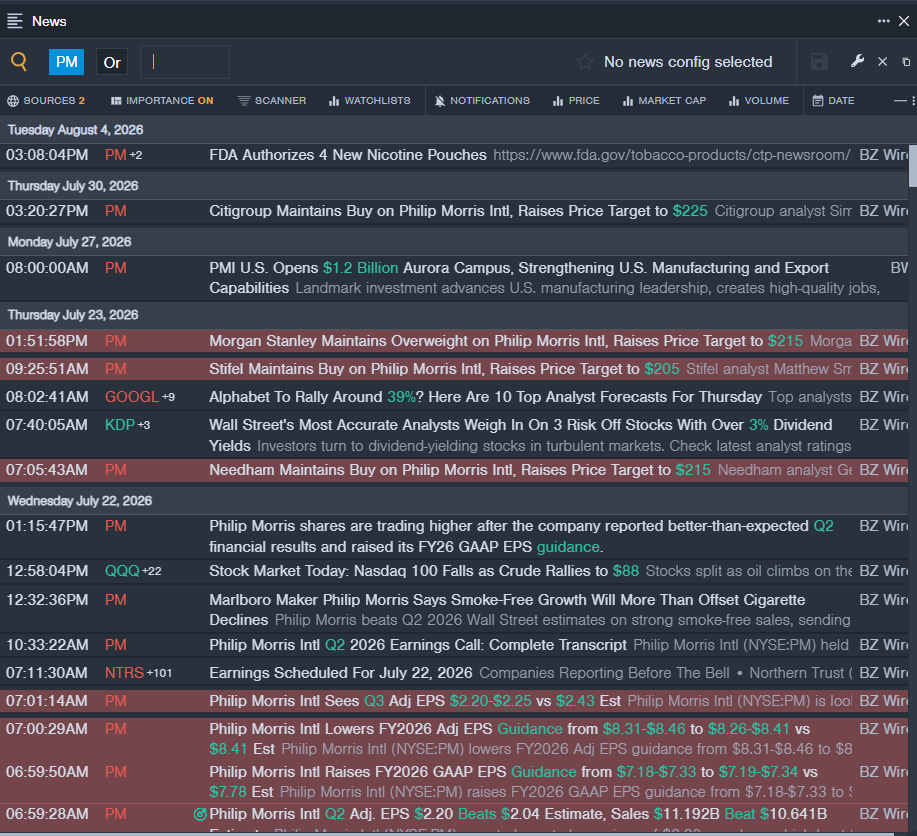This screenshot has height=836, width=917.
Task: Clear filters with the small X icon
Action: [x=882, y=61]
